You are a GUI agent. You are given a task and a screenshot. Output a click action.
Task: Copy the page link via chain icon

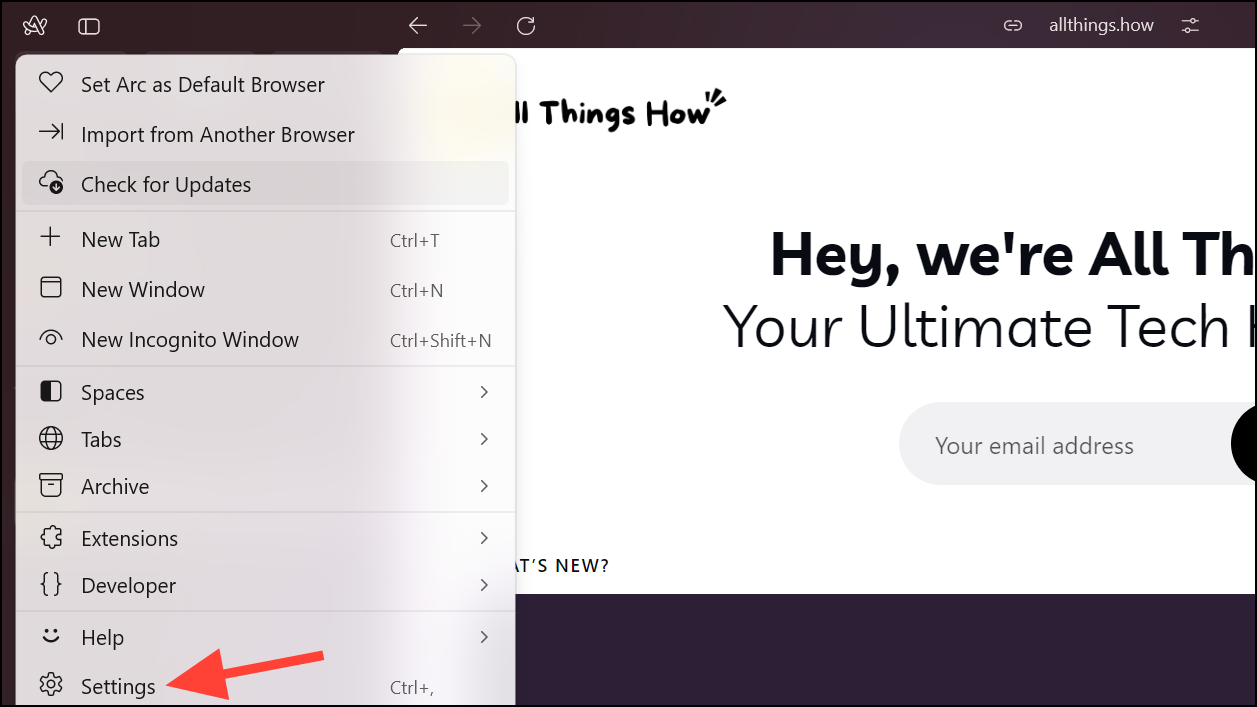coord(1013,26)
